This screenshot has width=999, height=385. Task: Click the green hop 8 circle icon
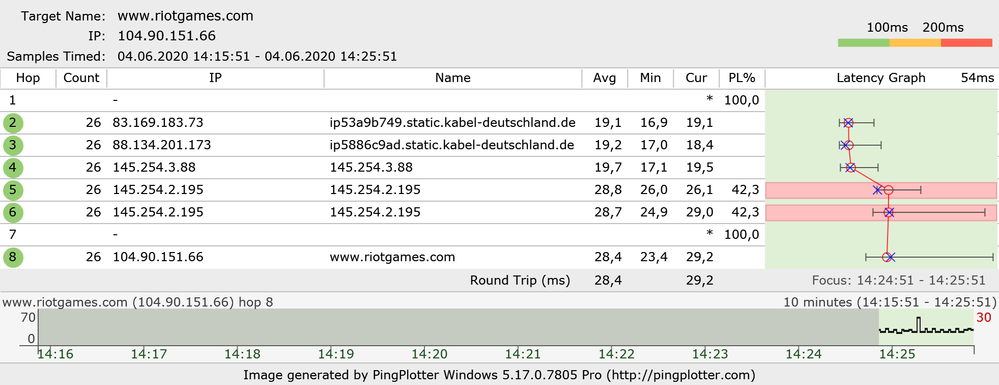[x=13, y=258]
